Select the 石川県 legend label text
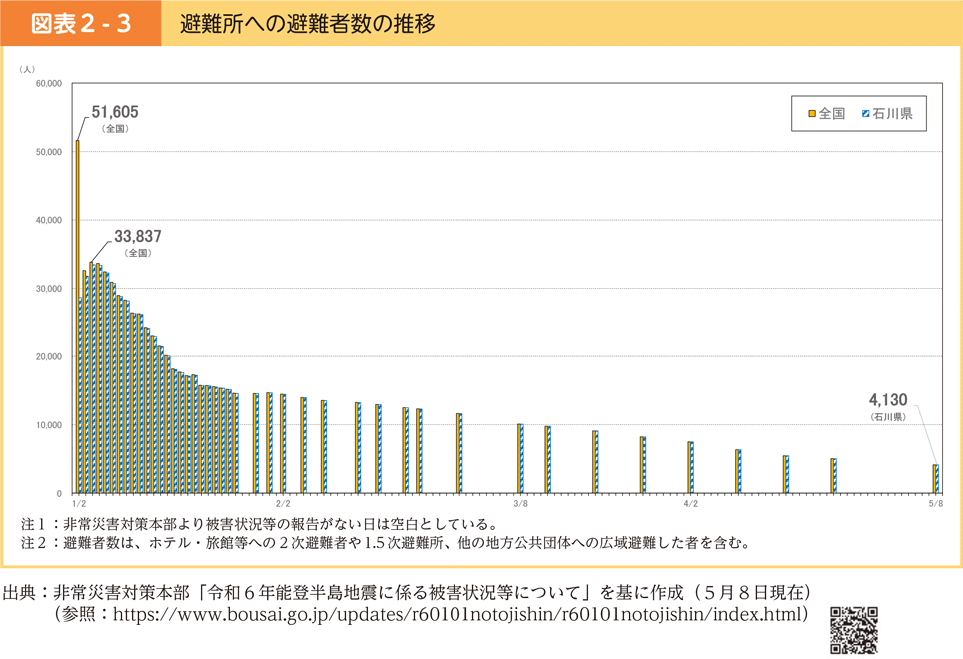Viewport: 963px width, 659px height. [x=892, y=114]
